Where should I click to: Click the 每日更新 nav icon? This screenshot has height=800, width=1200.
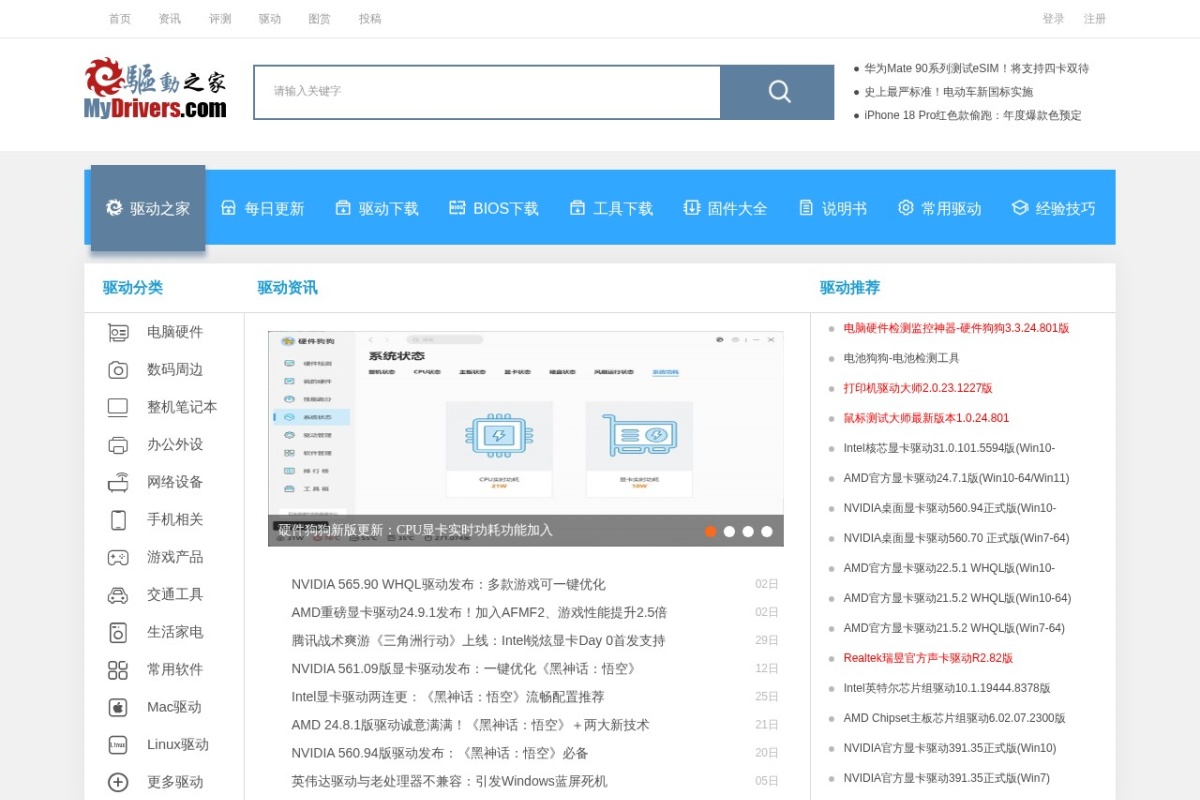pos(228,208)
